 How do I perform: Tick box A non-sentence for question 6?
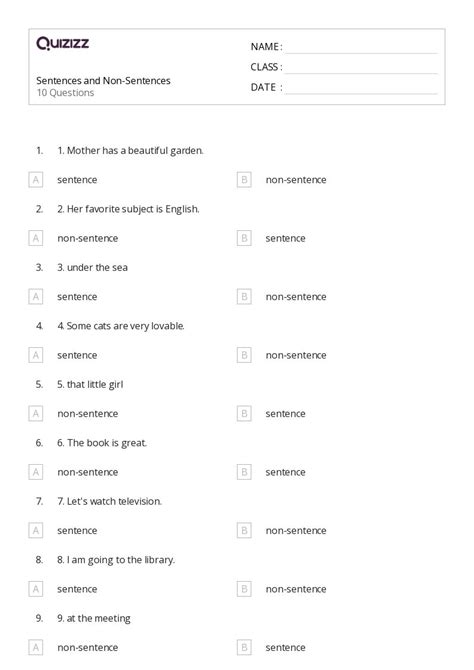[36, 472]
